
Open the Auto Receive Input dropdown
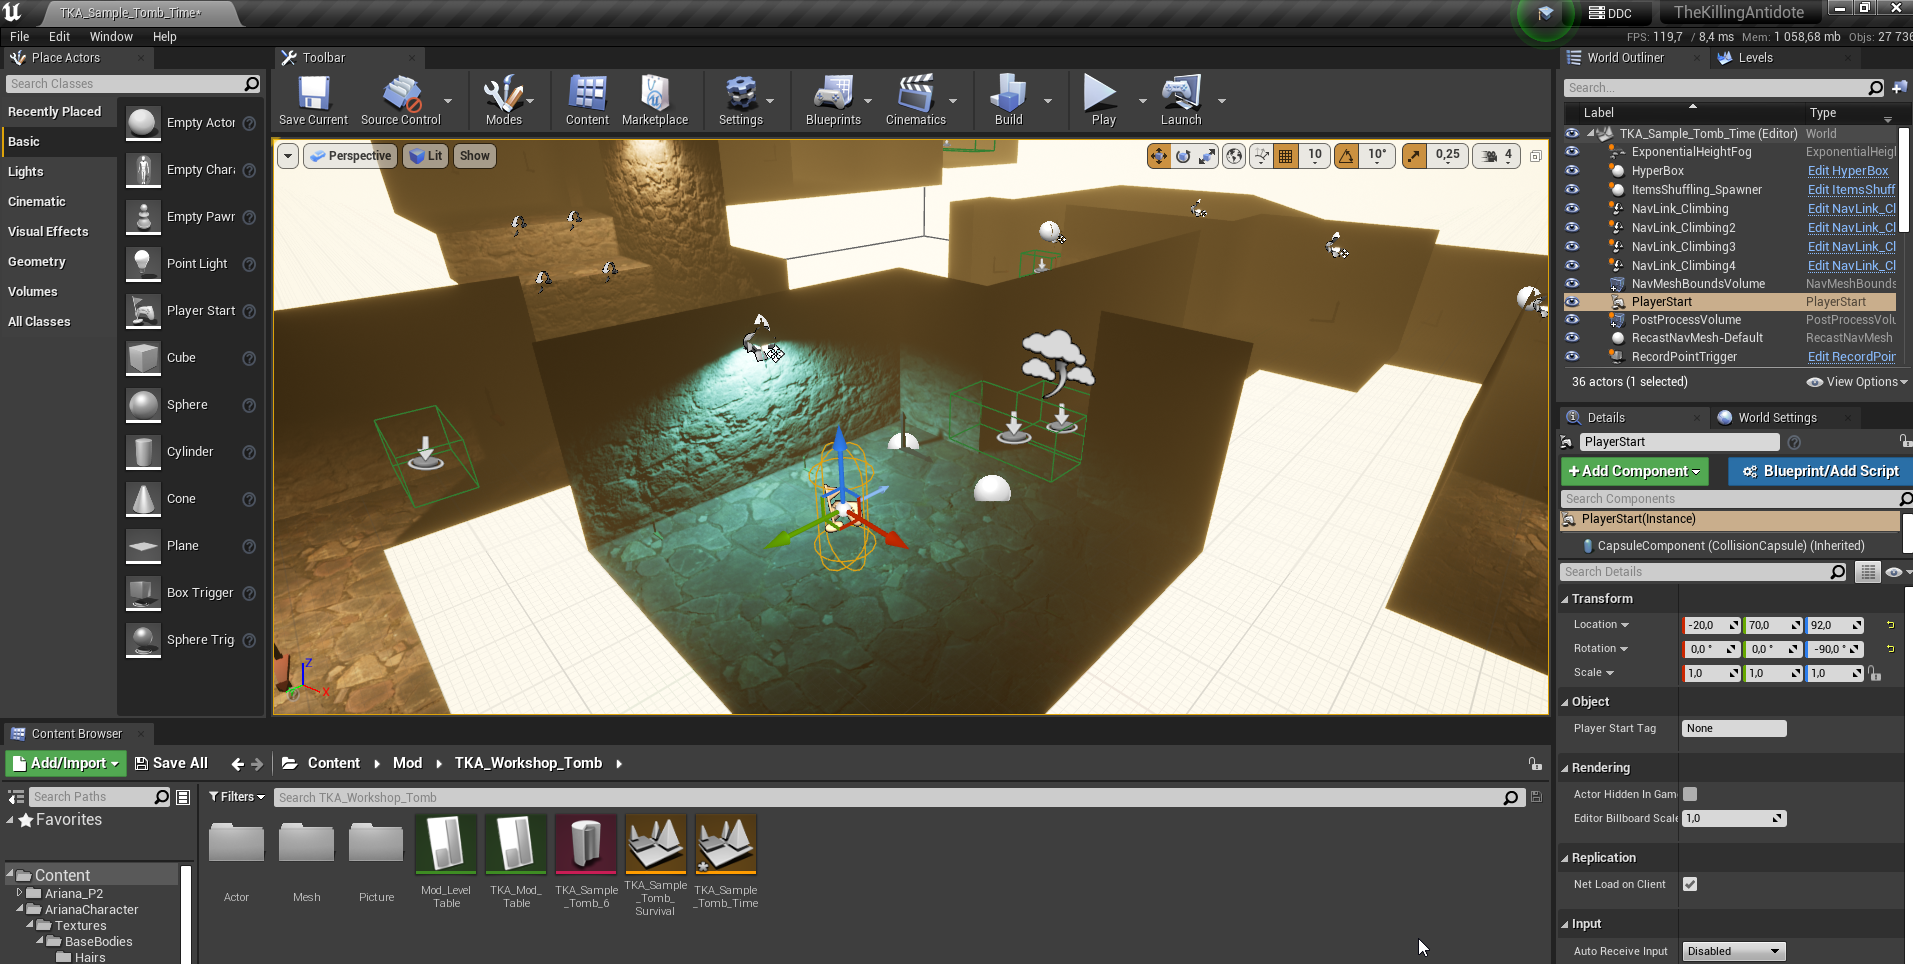pyautogui.click(x=1734, y=951)
